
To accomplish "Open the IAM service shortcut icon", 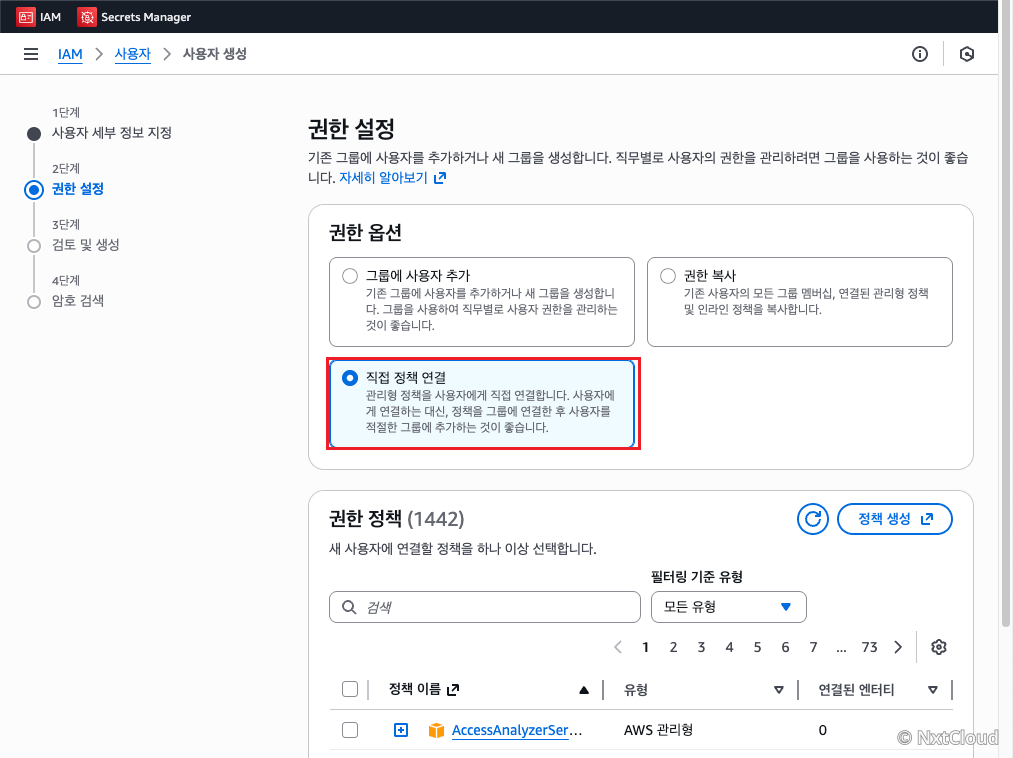I will 26,17.
